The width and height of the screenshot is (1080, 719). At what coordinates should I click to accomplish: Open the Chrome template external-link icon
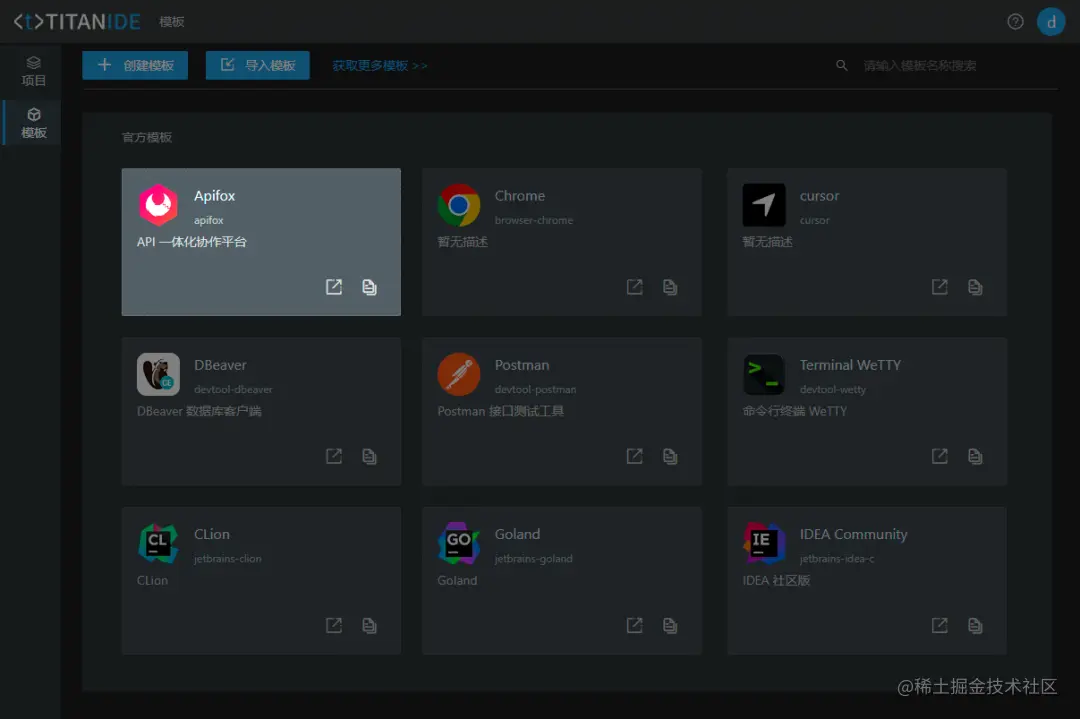point(634,286)
